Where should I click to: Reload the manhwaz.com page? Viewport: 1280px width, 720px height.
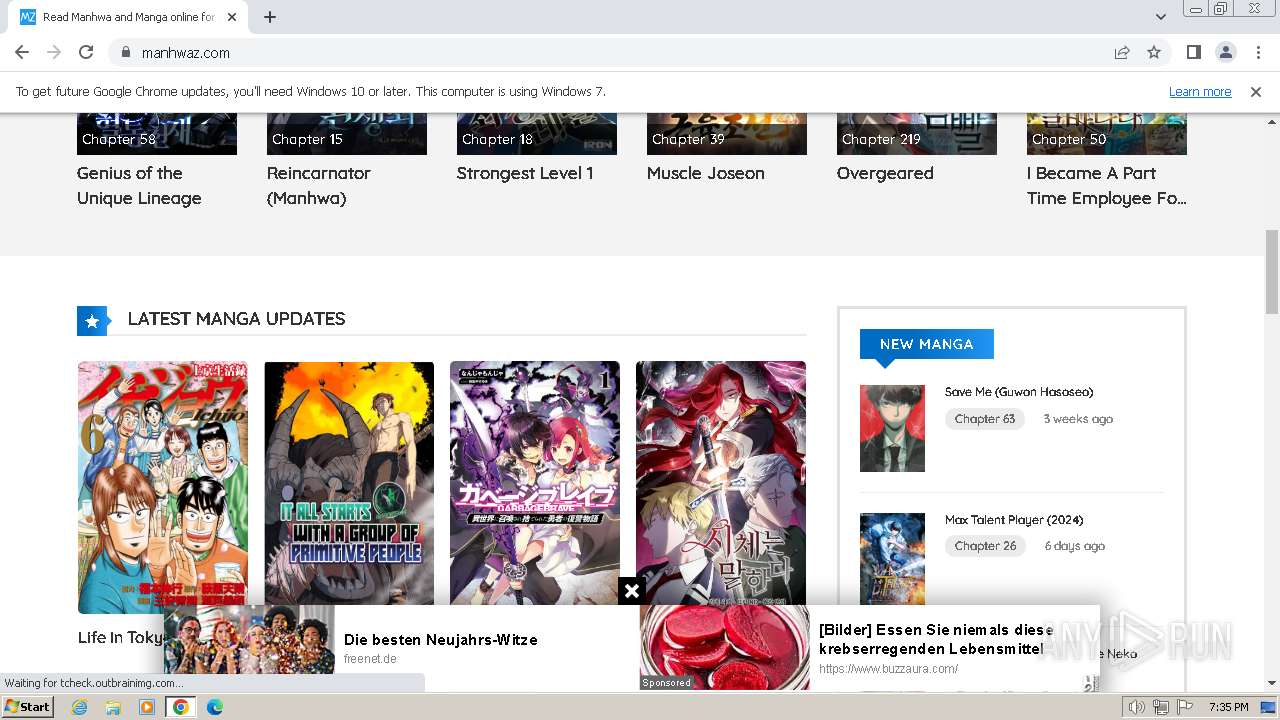pos(86,52)
